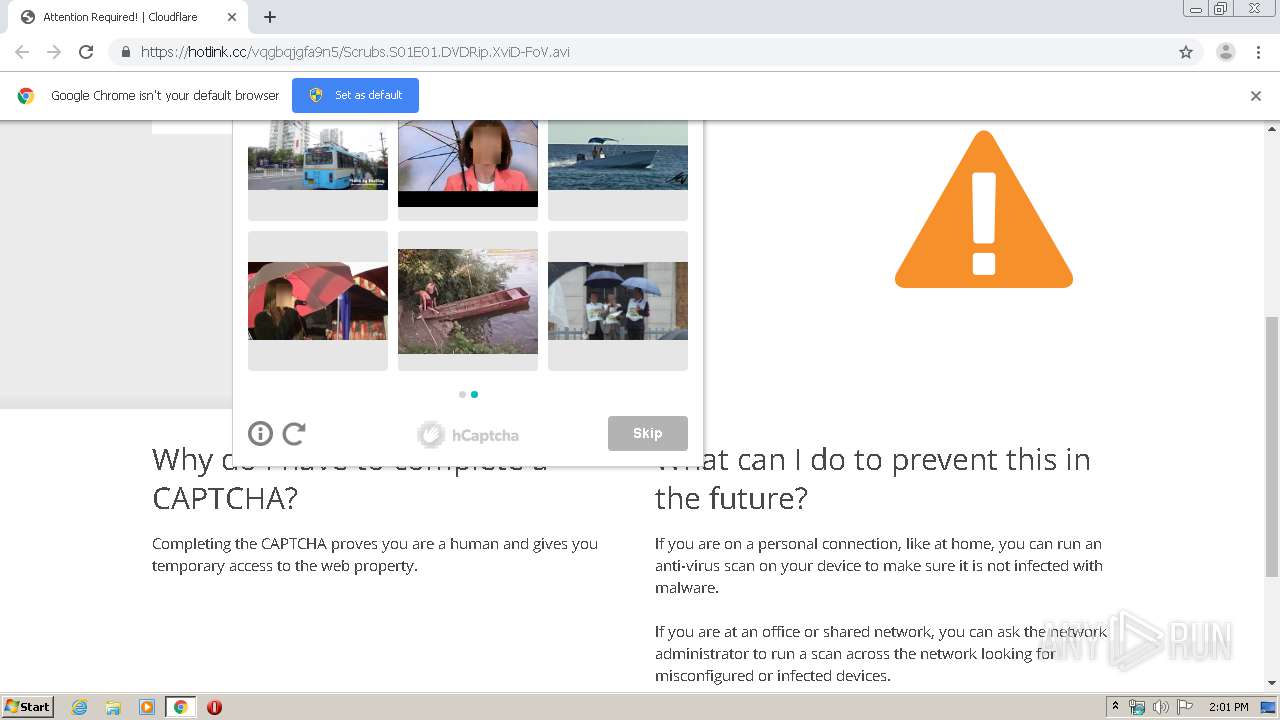This screenshot has width=1280, height=720.
Task: Click the red Opera taskbar icon
Action: (214, 707)
